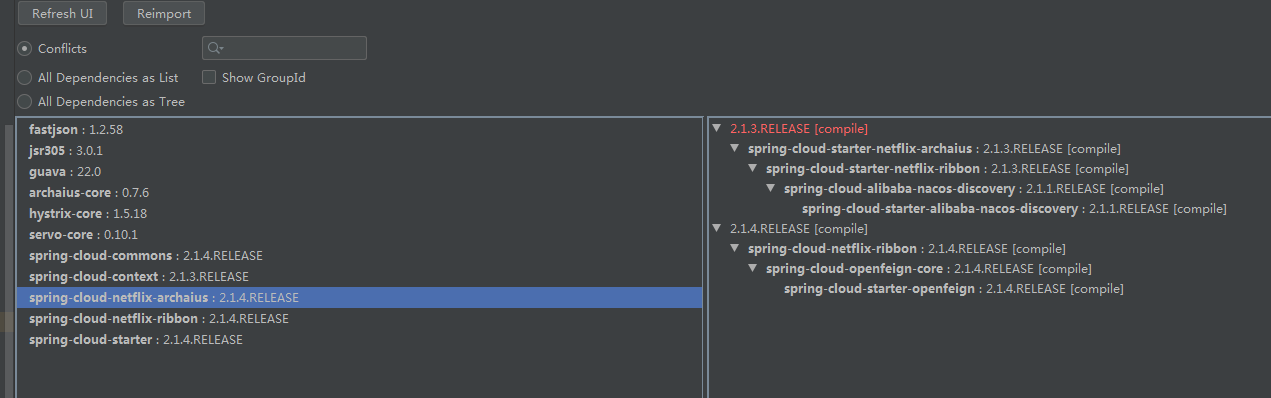Select the Conflicts radio button

[24, 48]
